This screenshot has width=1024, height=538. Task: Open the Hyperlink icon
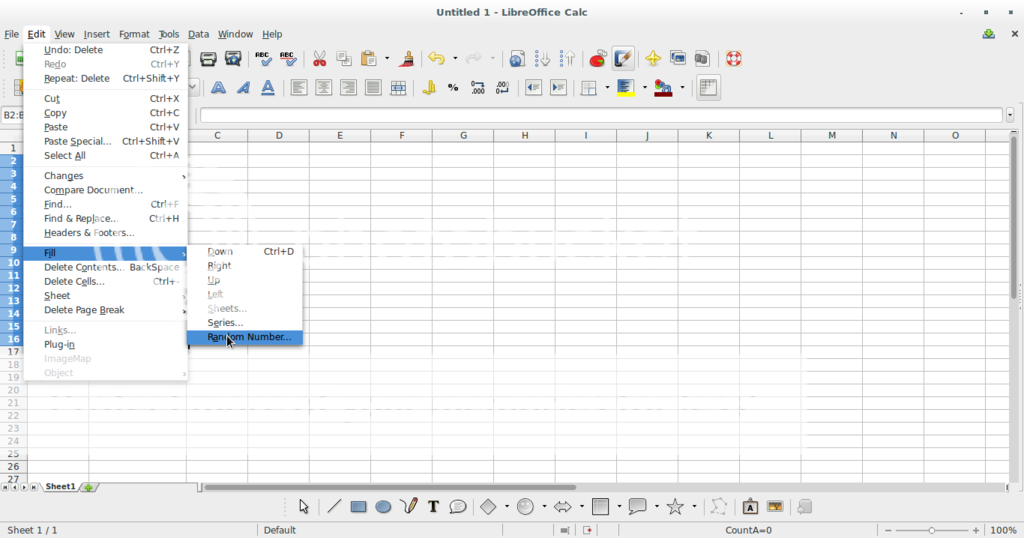pos(517,59)
